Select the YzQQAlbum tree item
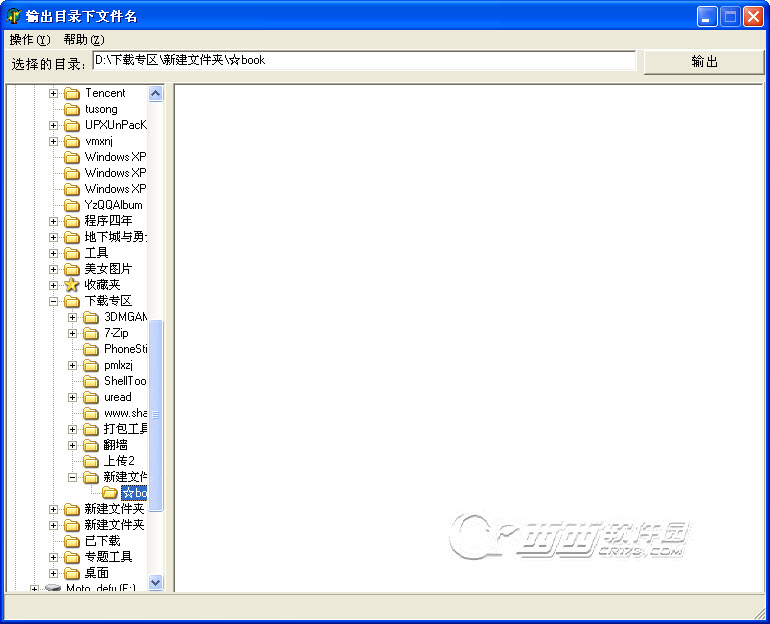The height and width of the screenshot is (624, 770). [113, 205]
